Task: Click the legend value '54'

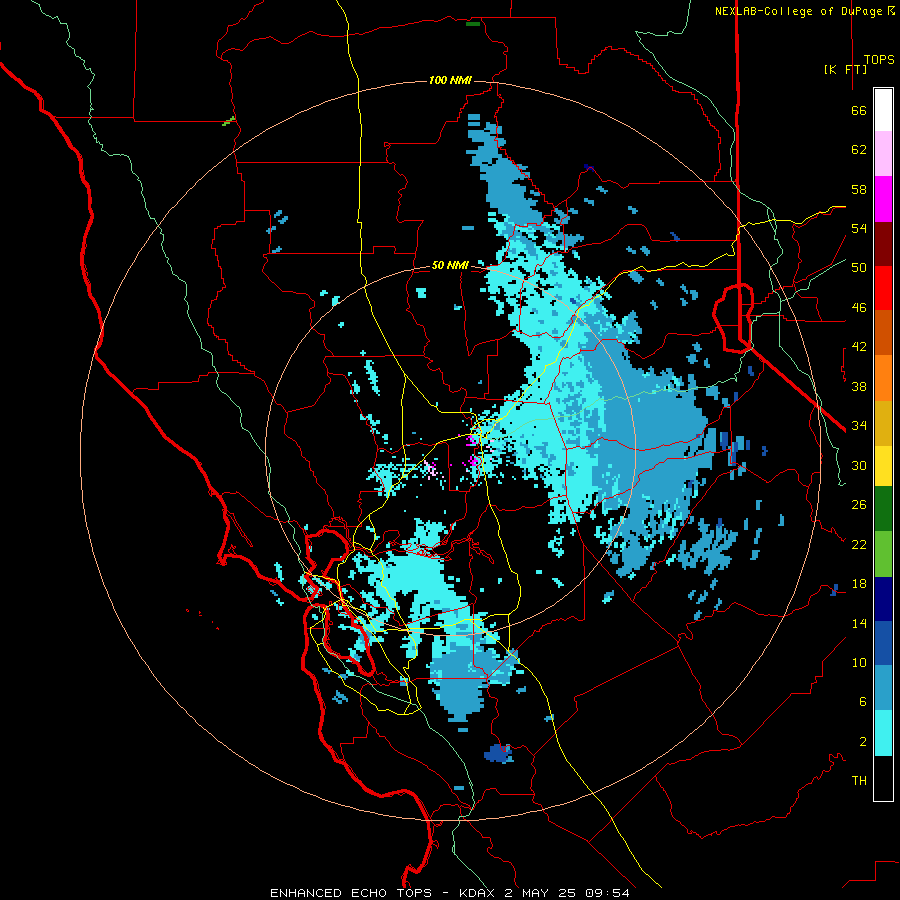Action: pos(859,228)
